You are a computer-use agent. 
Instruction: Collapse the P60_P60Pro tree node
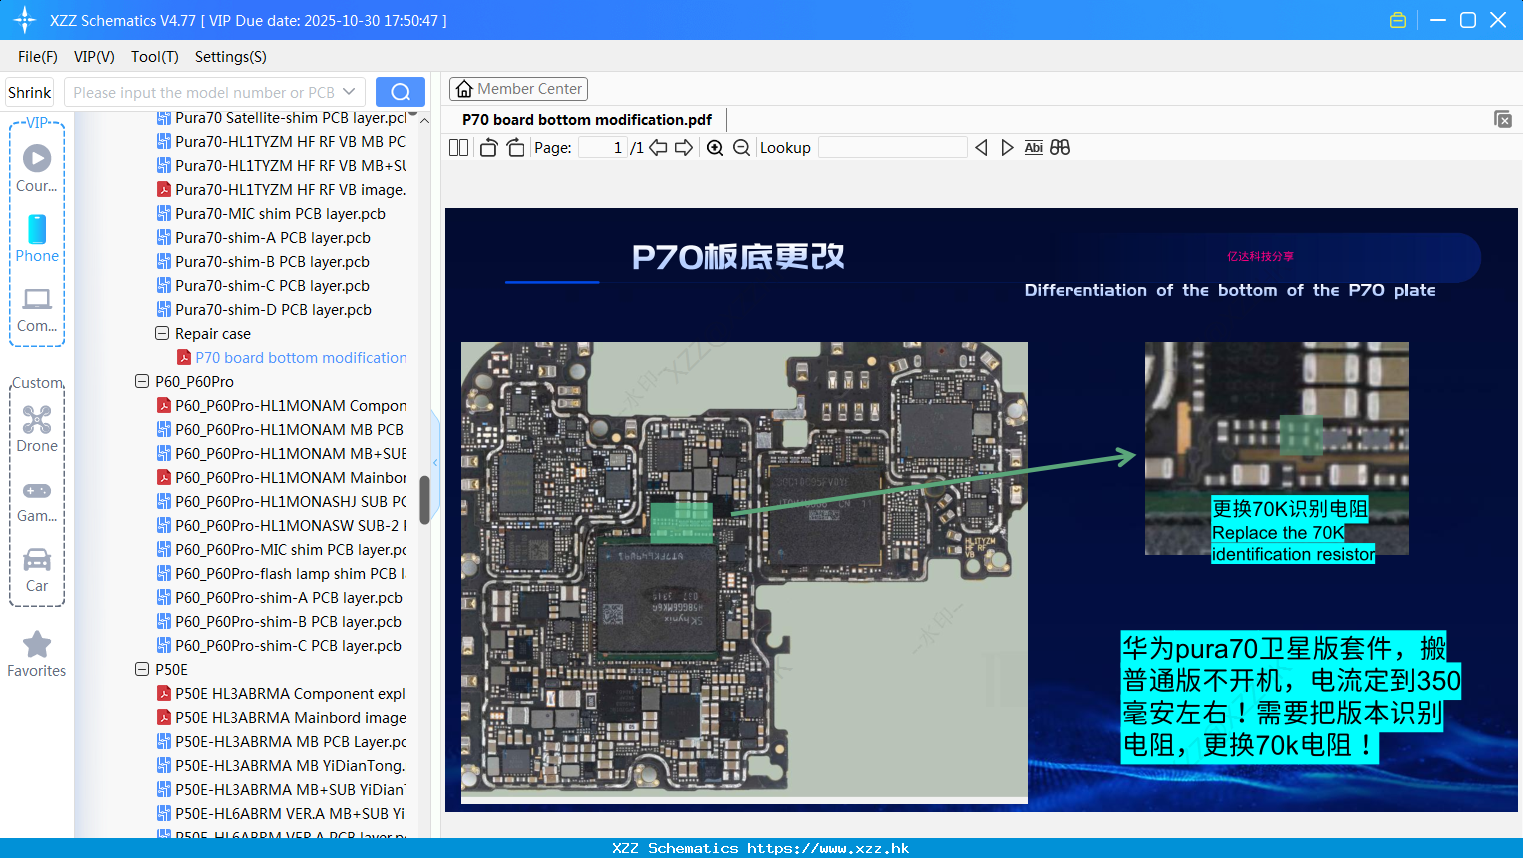(142, 382)
